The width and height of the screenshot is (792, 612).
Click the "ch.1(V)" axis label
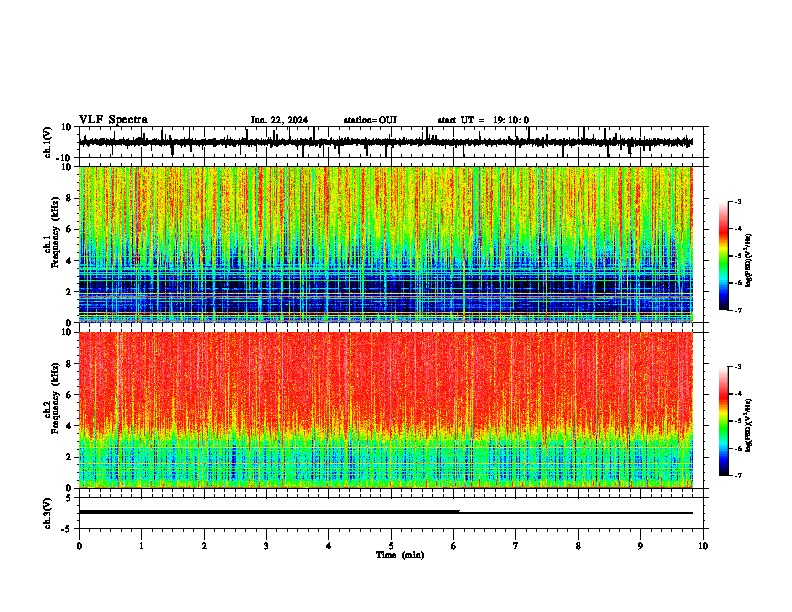point(48,142)
